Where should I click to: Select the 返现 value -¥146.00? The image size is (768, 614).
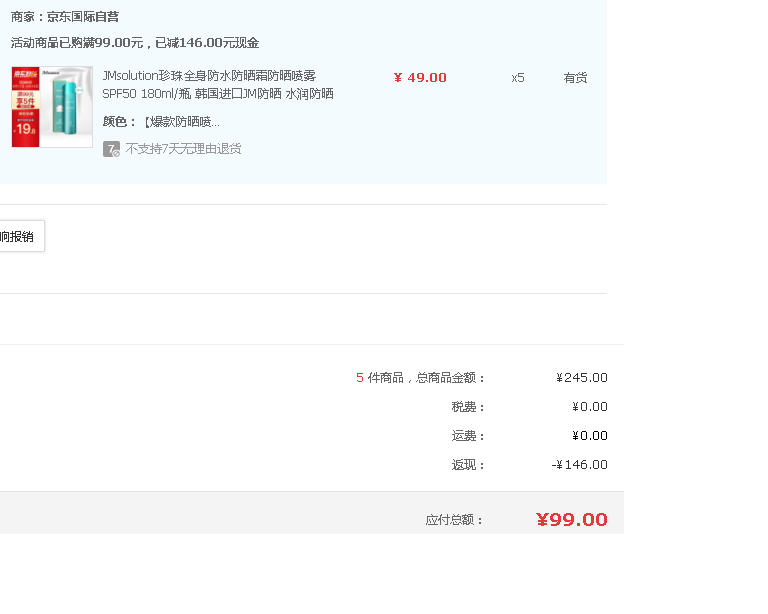[x=579, y=464]
